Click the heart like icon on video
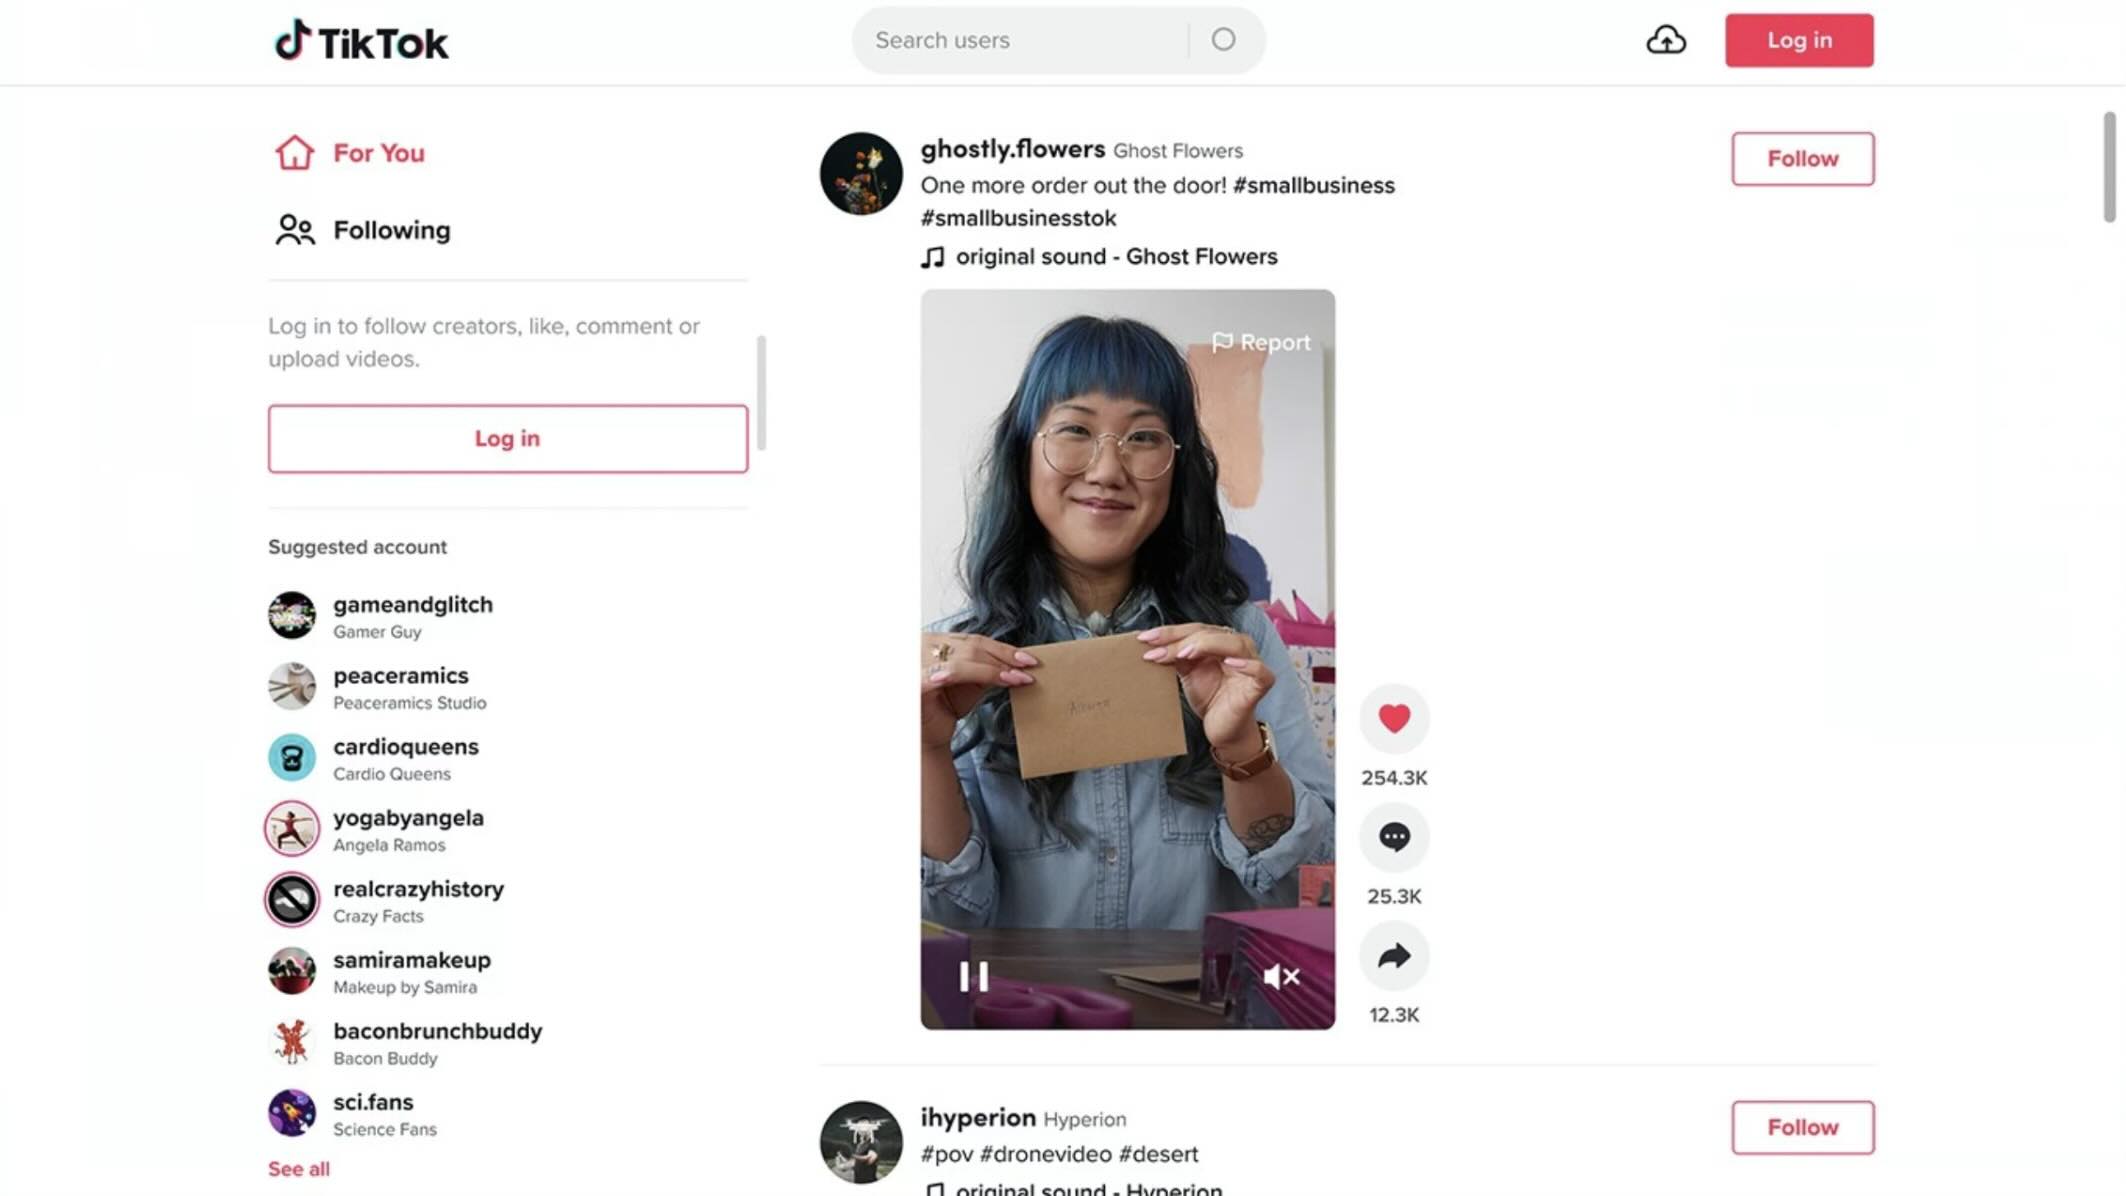This screenshot has height=1196, width=2126. [x=1394, y=717]
